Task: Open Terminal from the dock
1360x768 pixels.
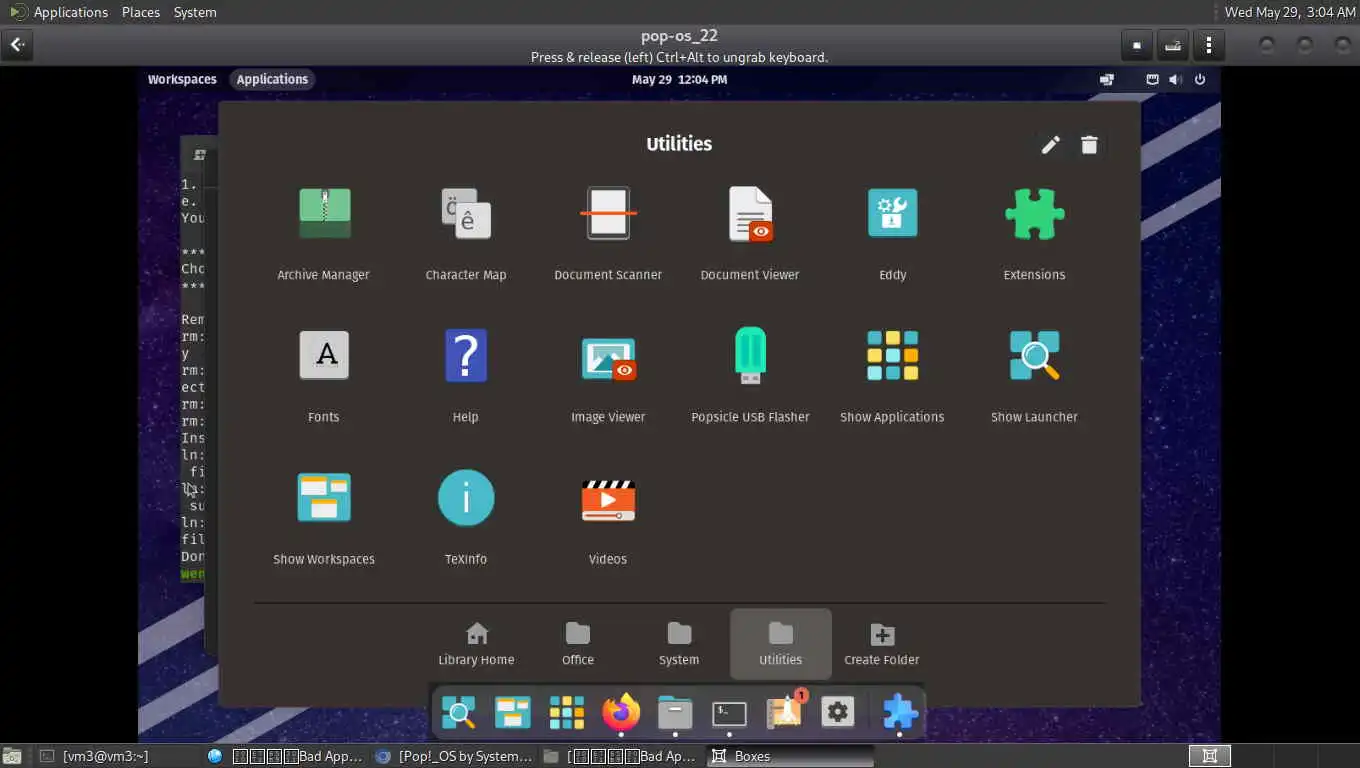Action: click(x=729, y=713)
